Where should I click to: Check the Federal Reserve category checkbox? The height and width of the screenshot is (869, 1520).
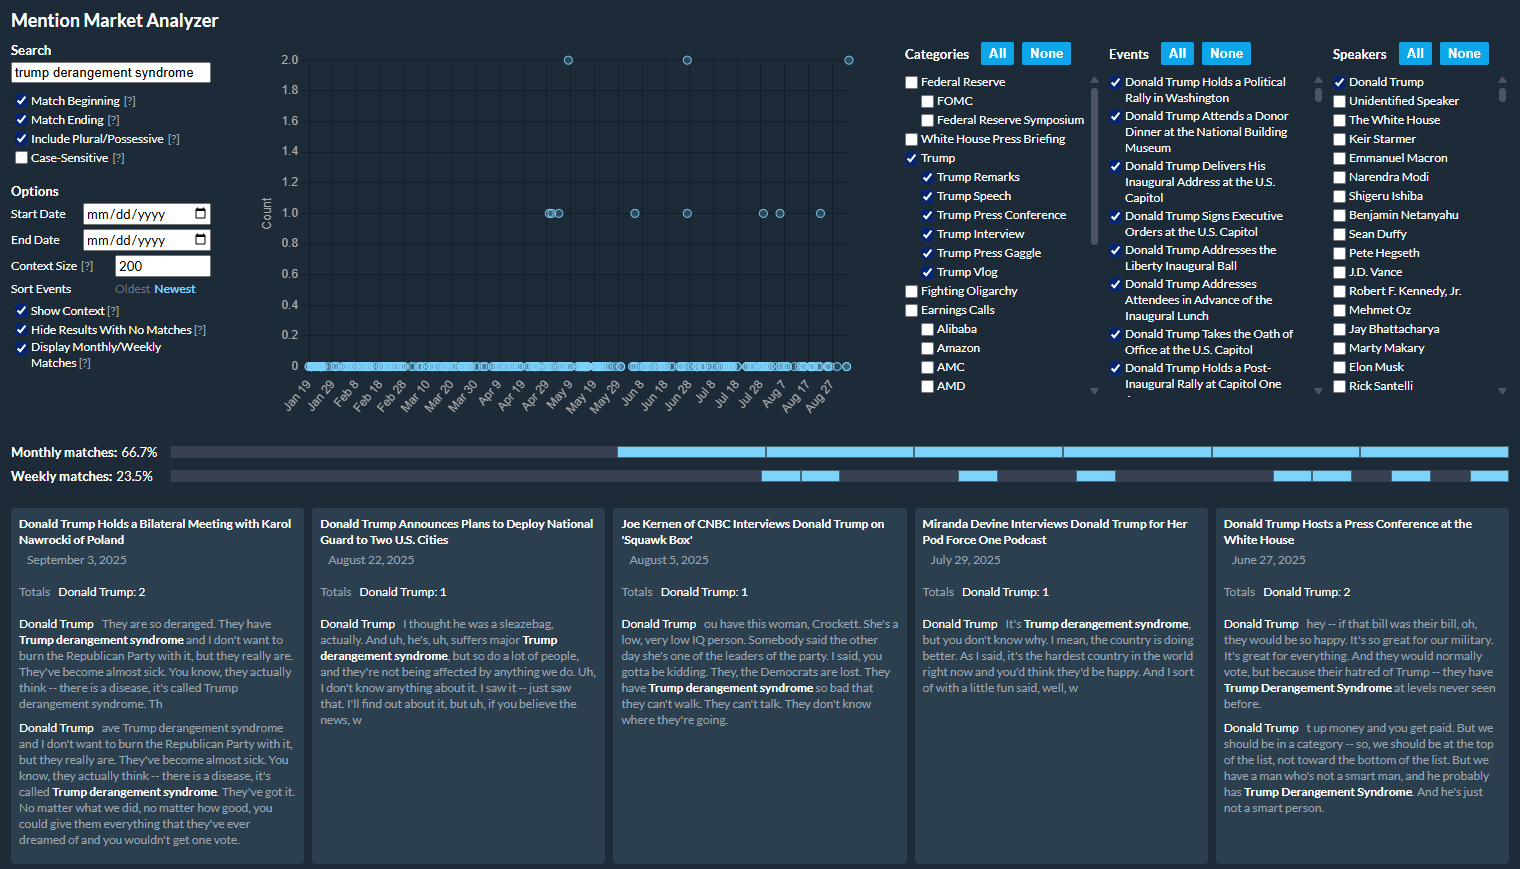(911, 82)
